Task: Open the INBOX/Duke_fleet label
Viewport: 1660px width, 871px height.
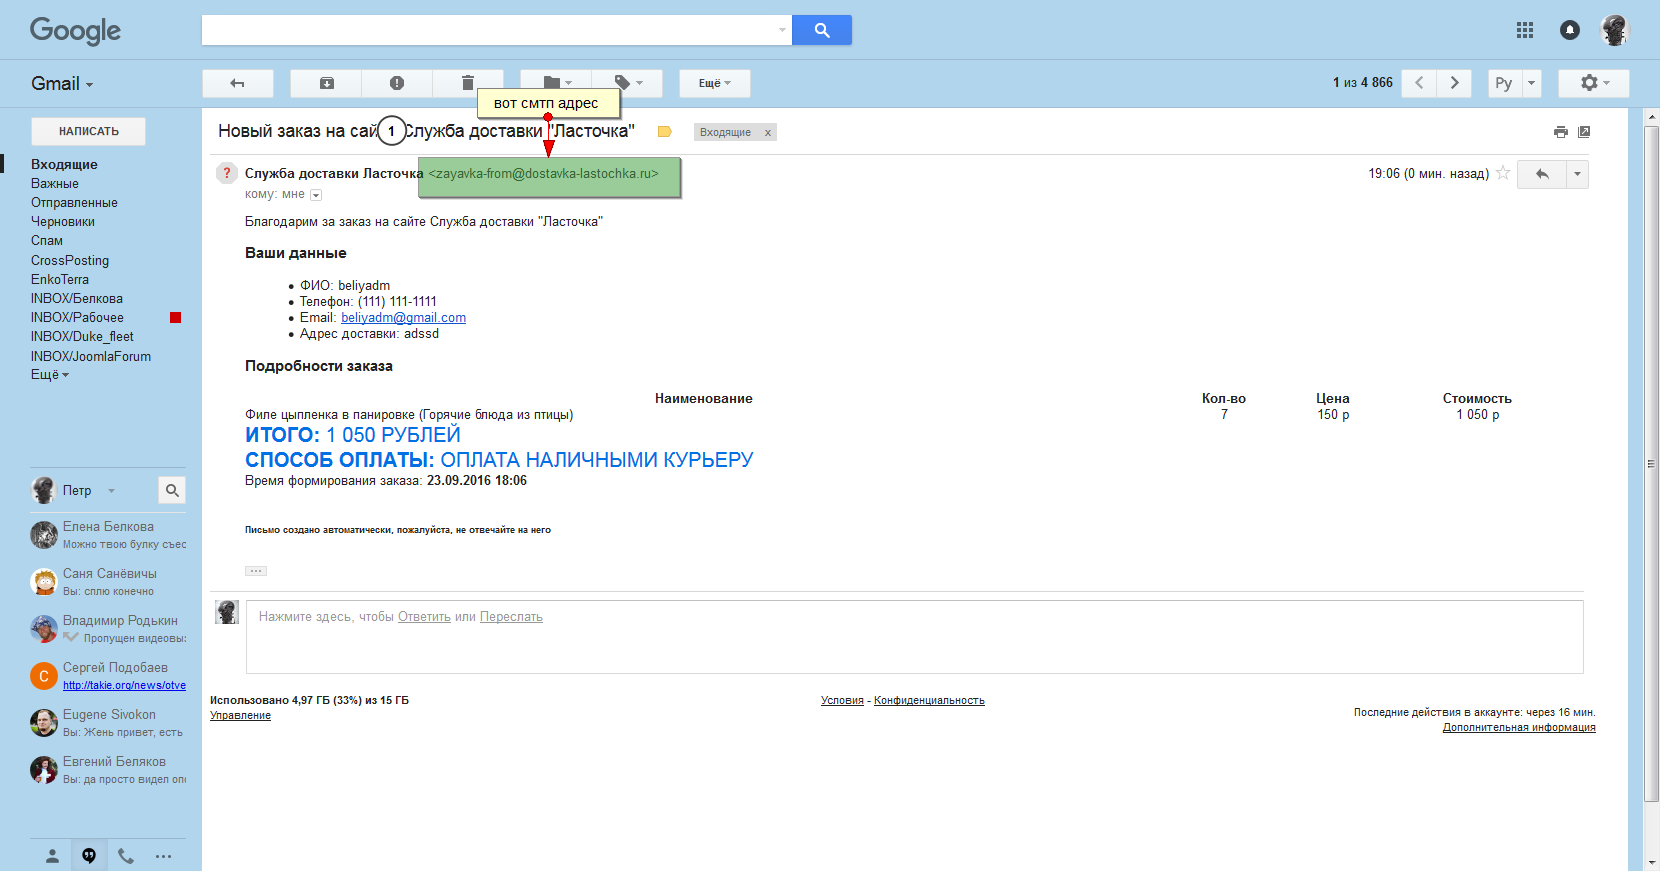Action: (82, 336)
